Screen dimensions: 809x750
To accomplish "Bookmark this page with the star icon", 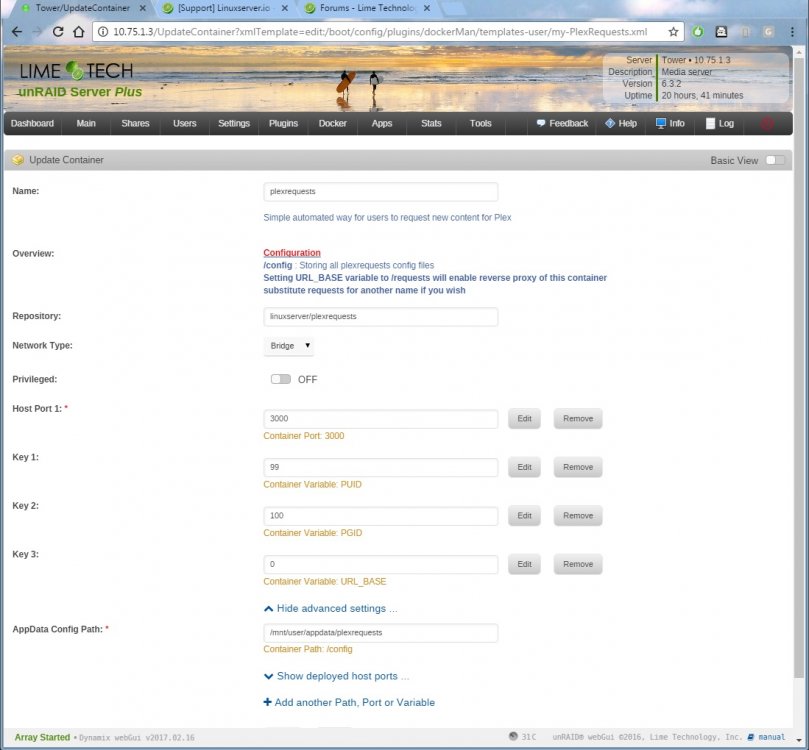I will point(673,32).
